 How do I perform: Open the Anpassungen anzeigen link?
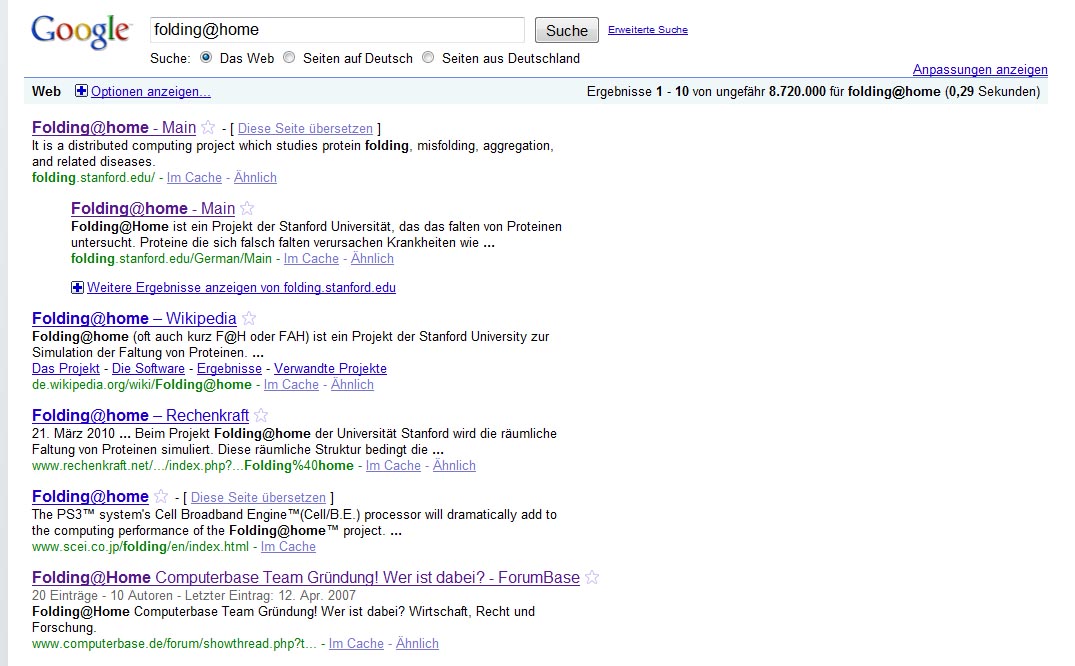980,69
